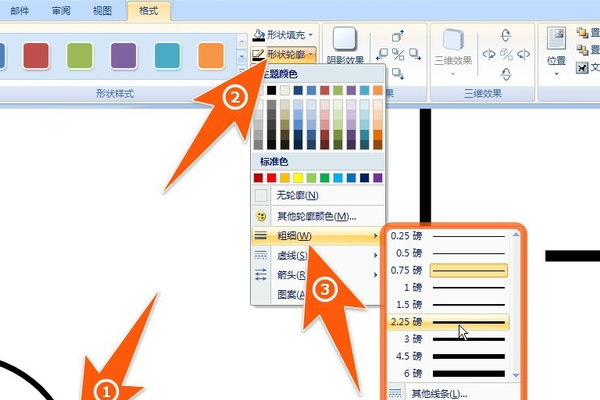Open 其他线条(L)... option
The width and height of the screenshot is (600, 400).
tap(454, 393)
